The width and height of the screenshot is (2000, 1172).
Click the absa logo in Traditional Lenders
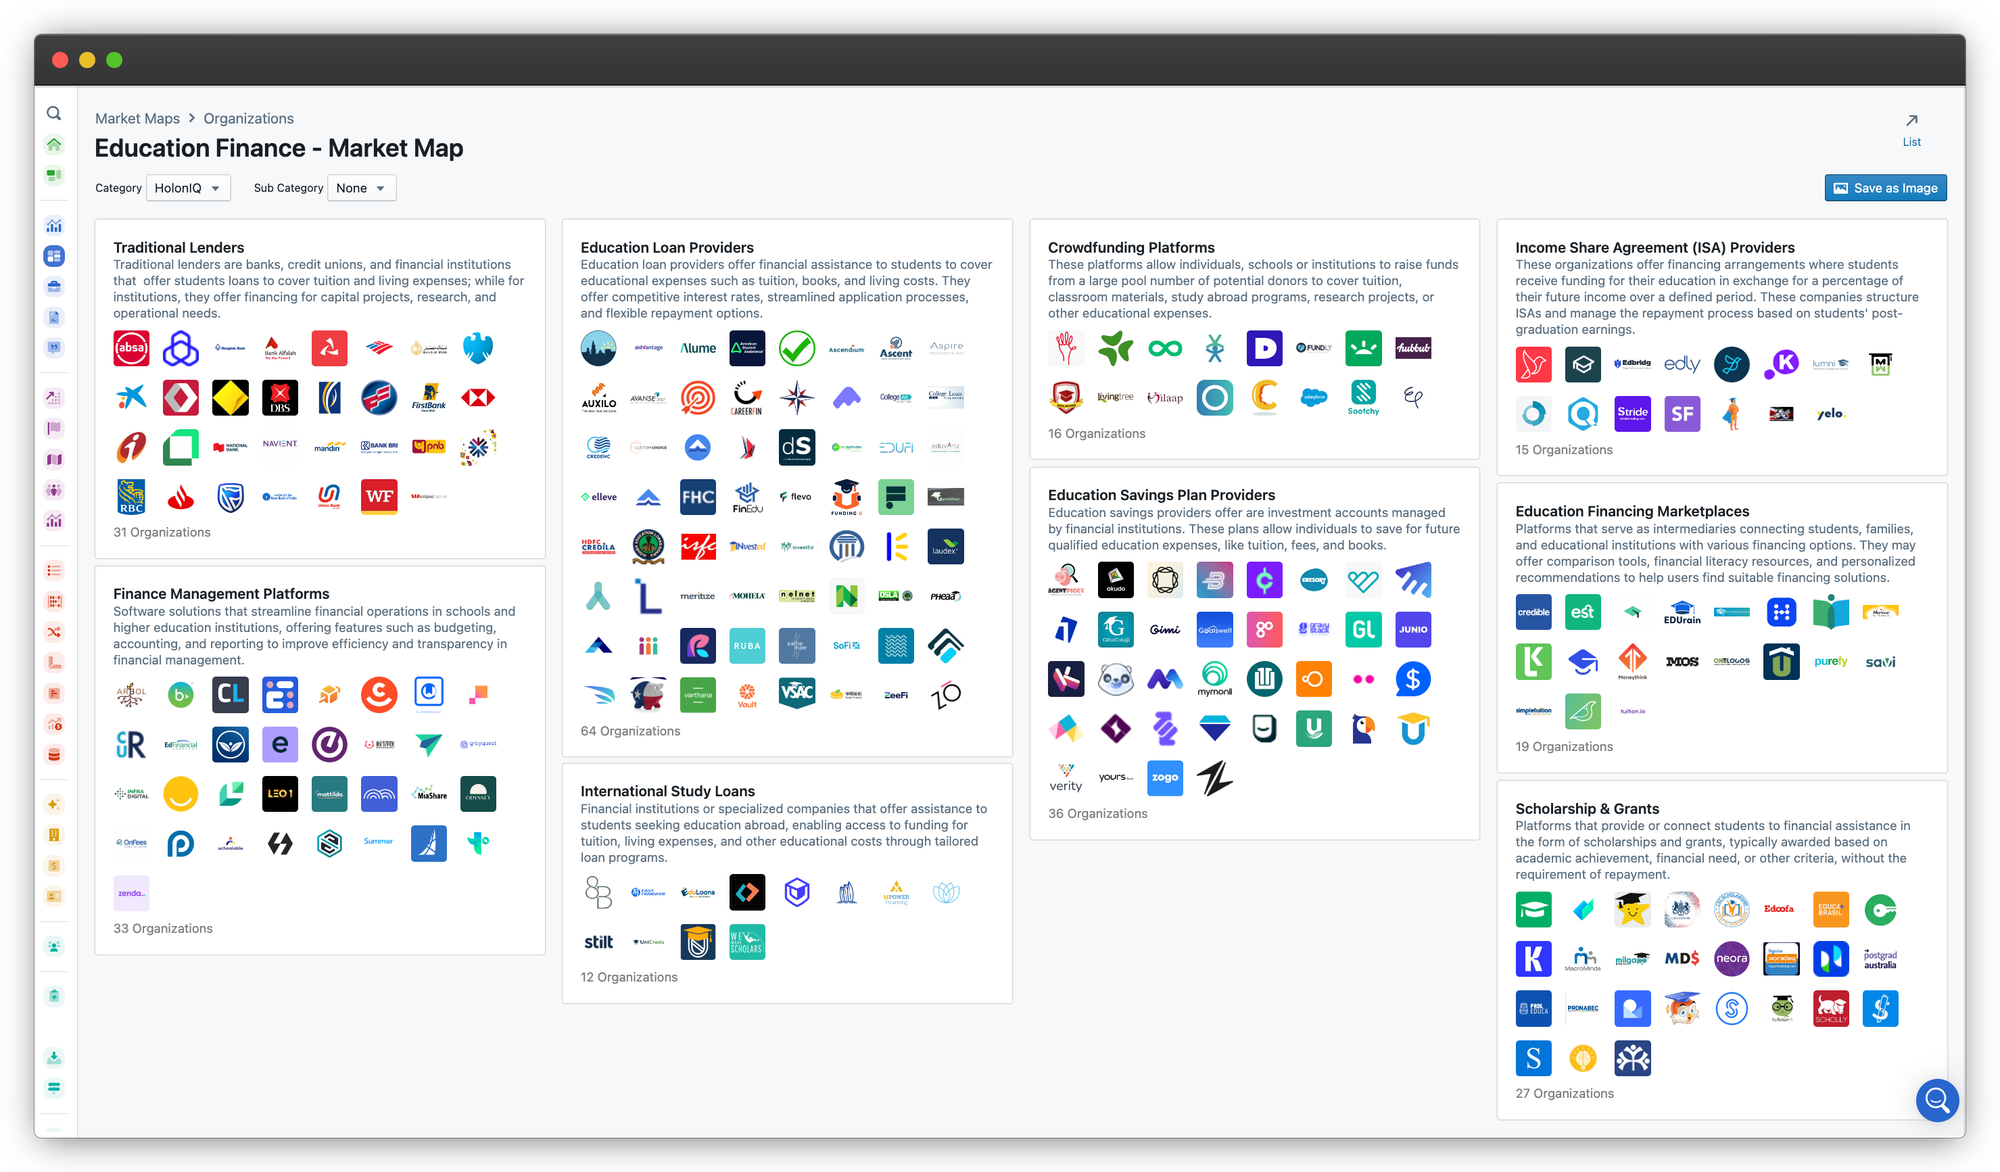[131, 348]
